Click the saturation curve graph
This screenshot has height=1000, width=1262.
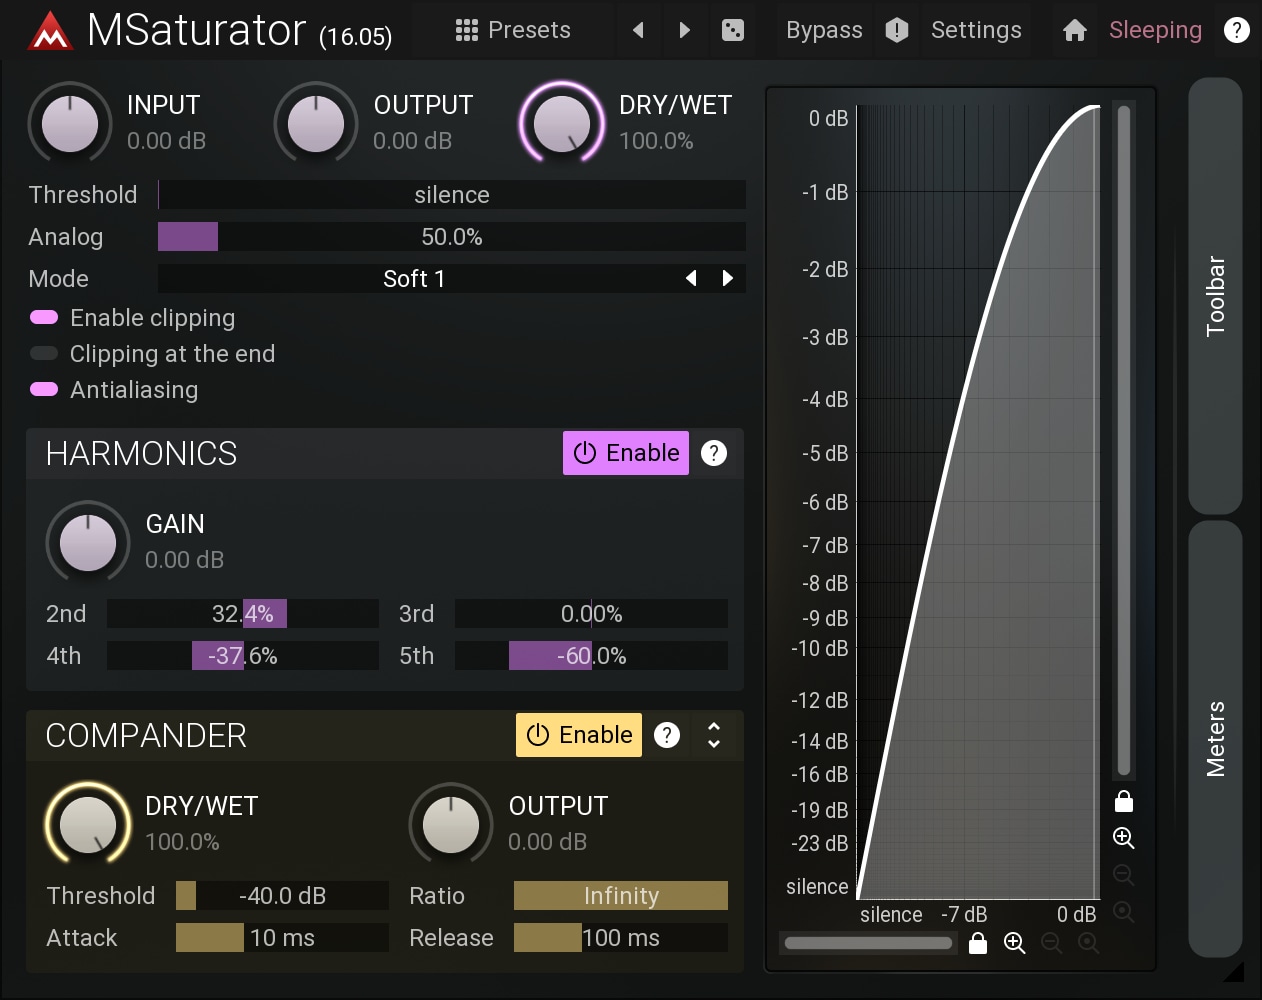pyautogui.click(x=978, y=502)
